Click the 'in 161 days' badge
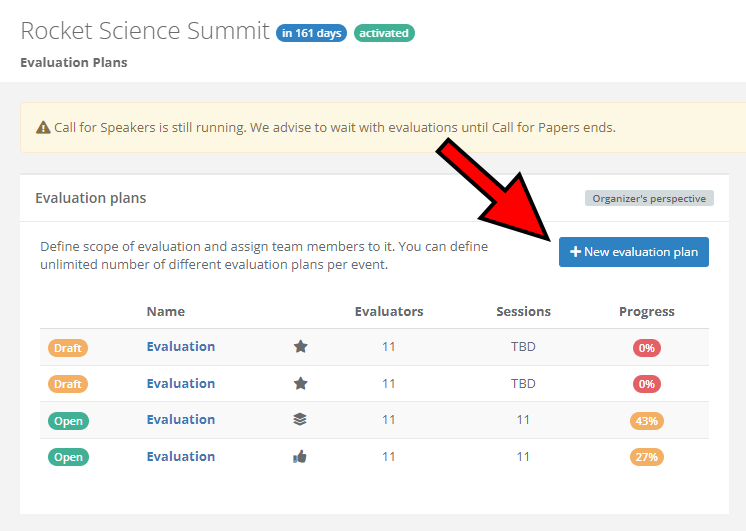 312,33
